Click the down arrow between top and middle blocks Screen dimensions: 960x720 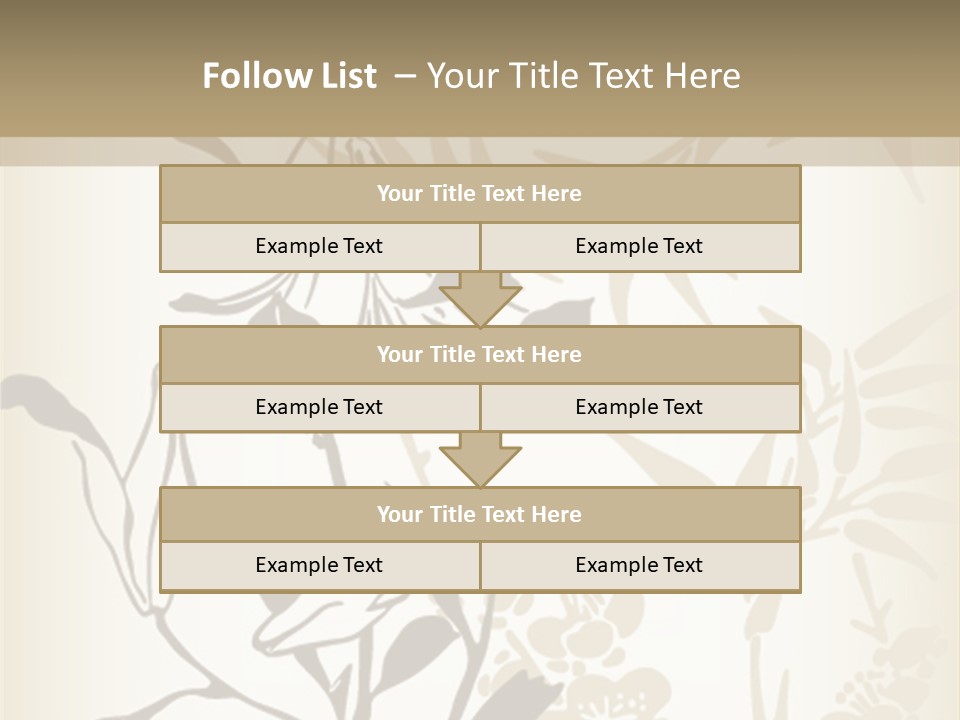point(480,299)
